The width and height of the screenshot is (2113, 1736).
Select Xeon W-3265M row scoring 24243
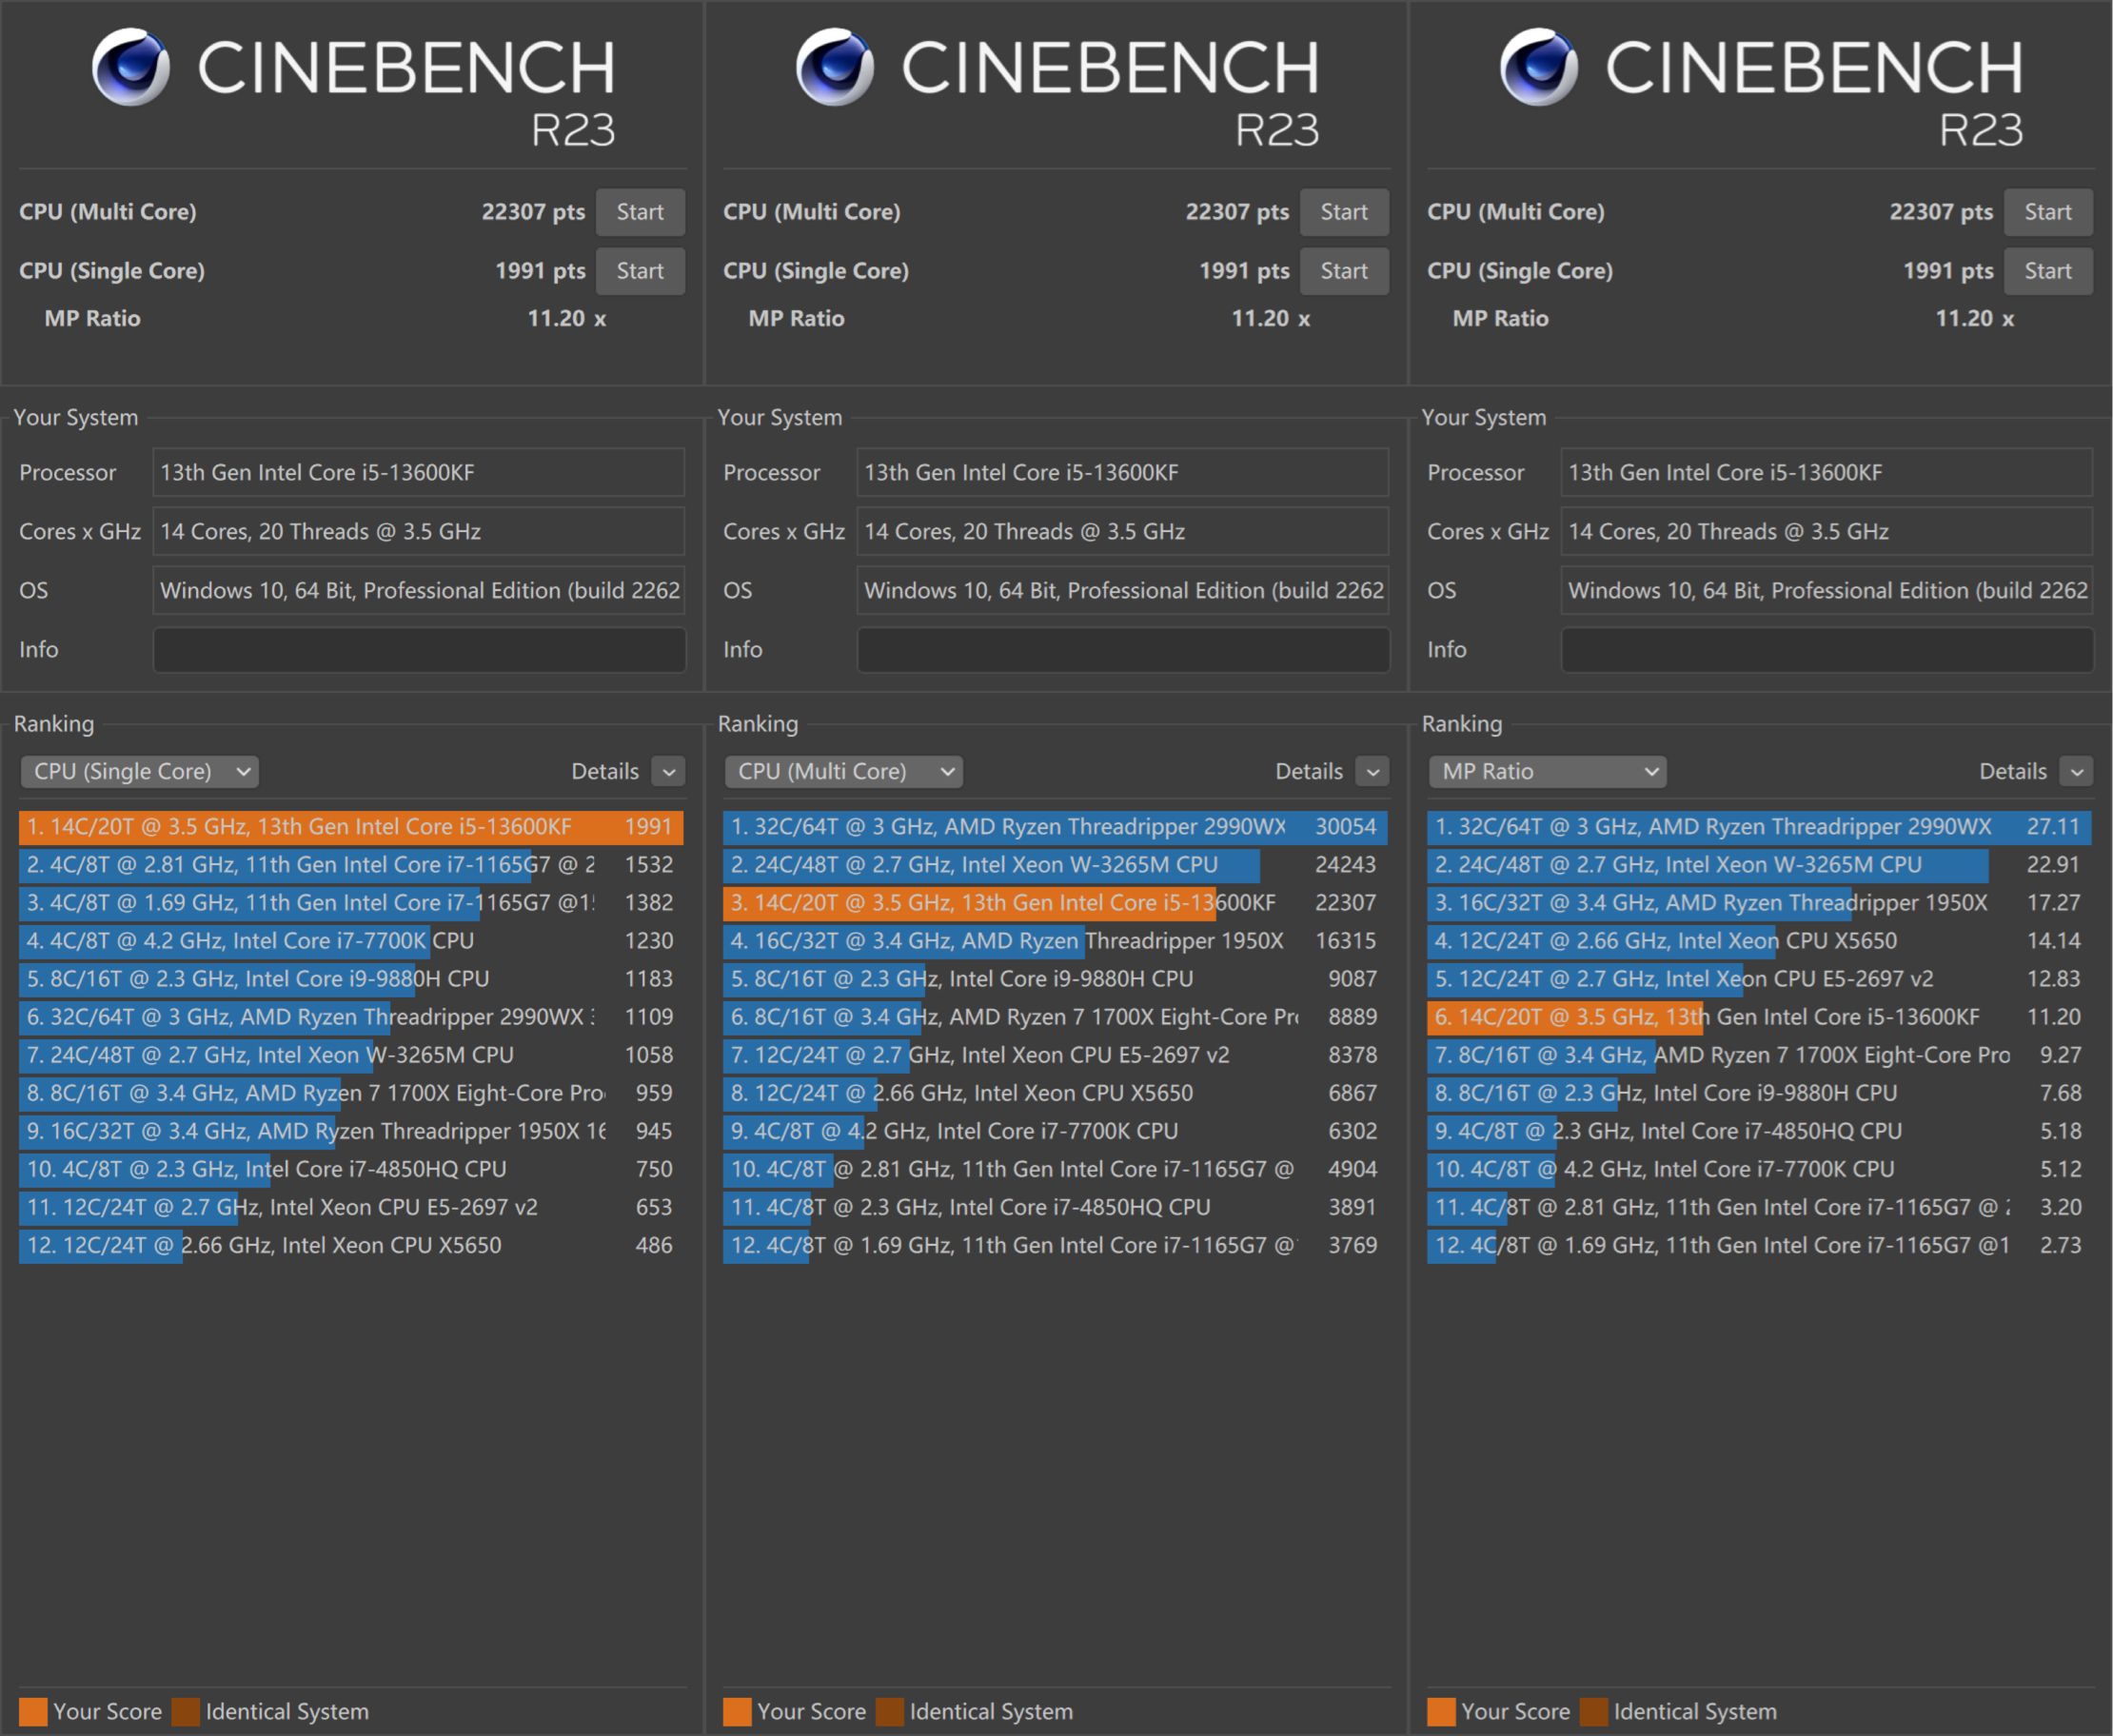(1055, 865)
